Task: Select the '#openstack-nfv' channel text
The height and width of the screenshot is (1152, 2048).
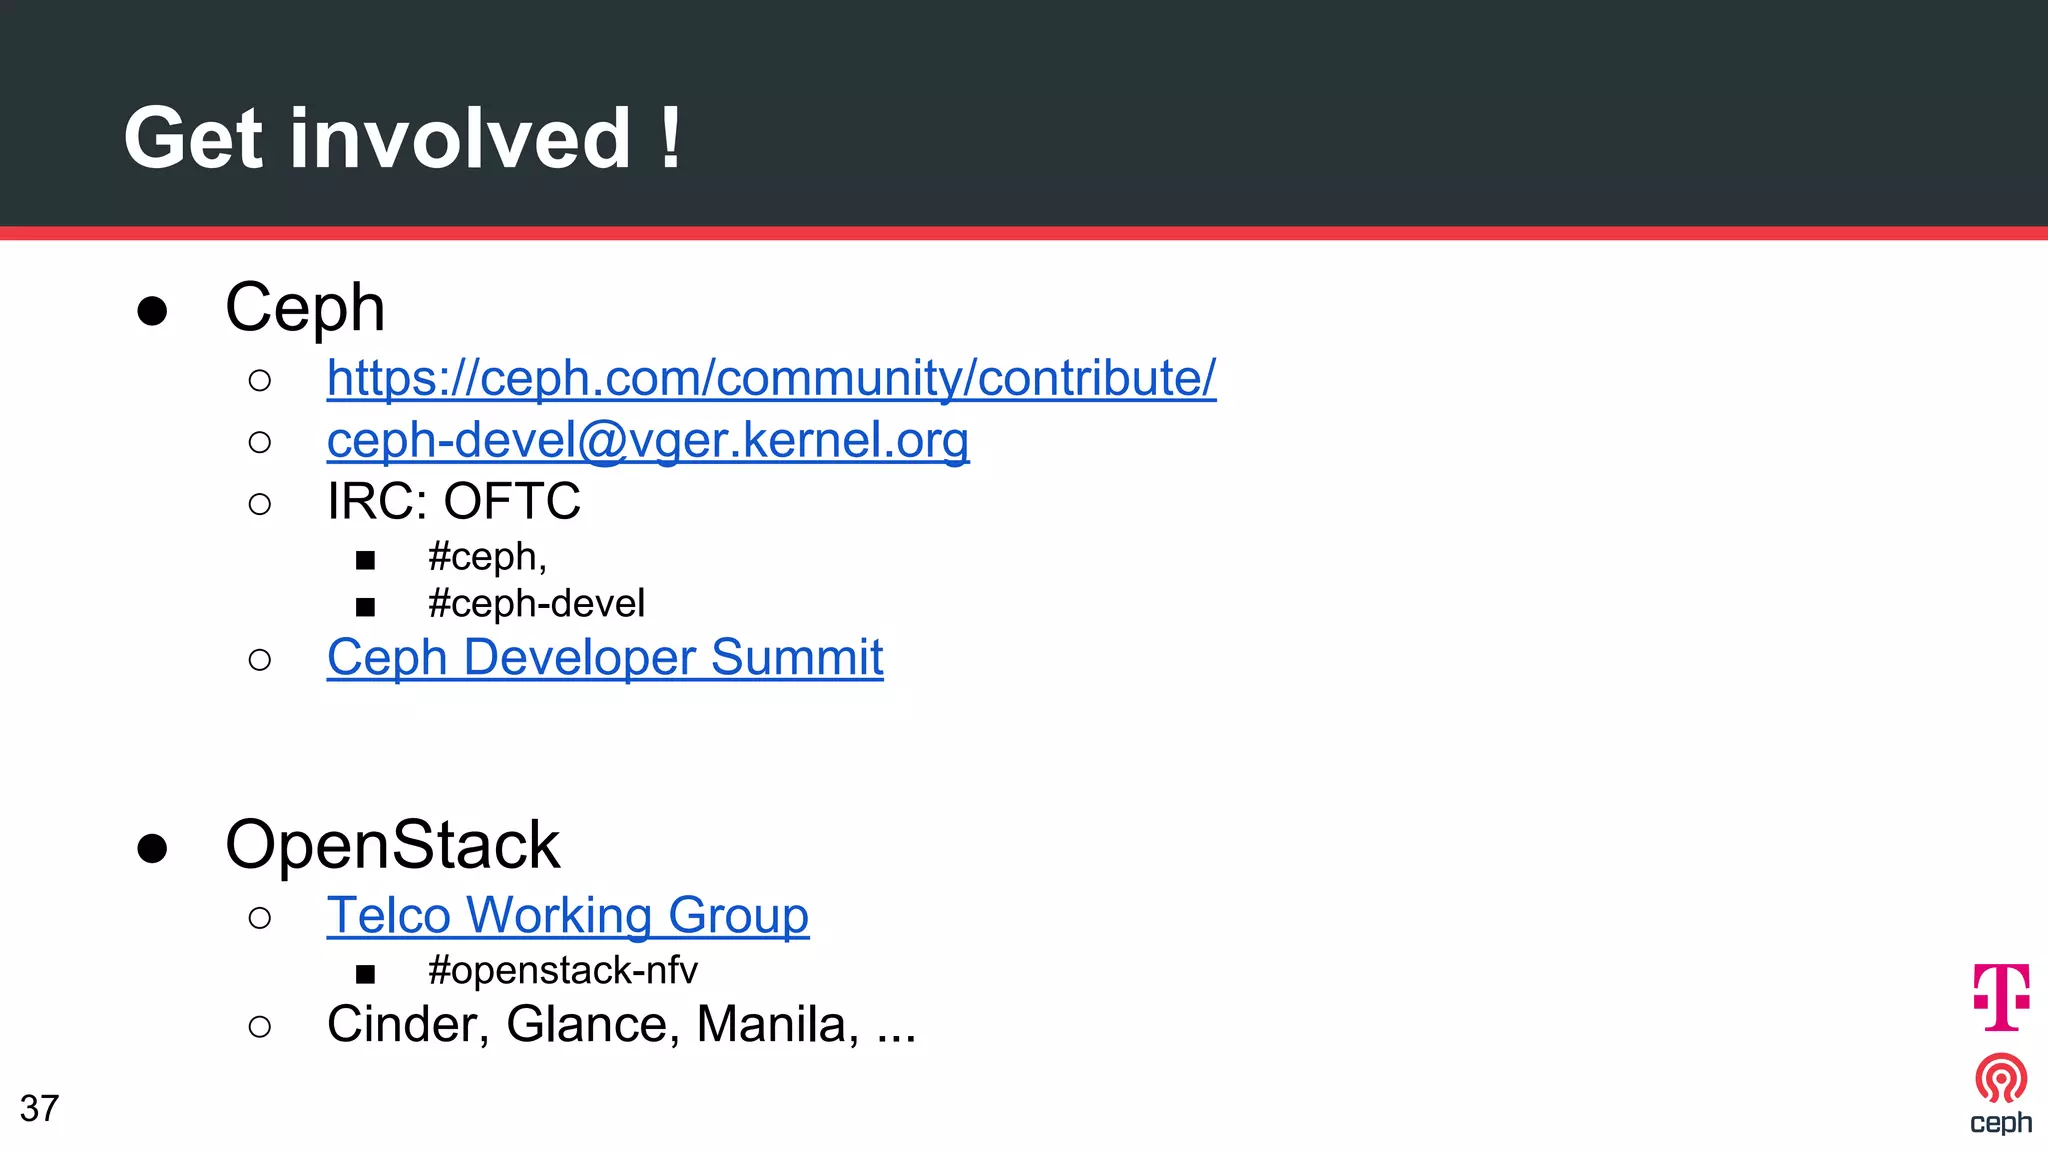Action: (x=563, y=971)
